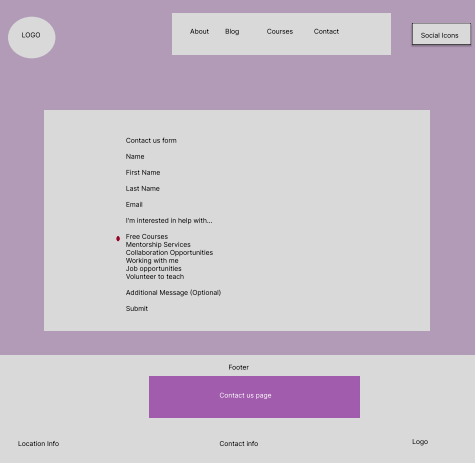
Task: Select the Contact navigation item
Action: click(x=326, y=31)
